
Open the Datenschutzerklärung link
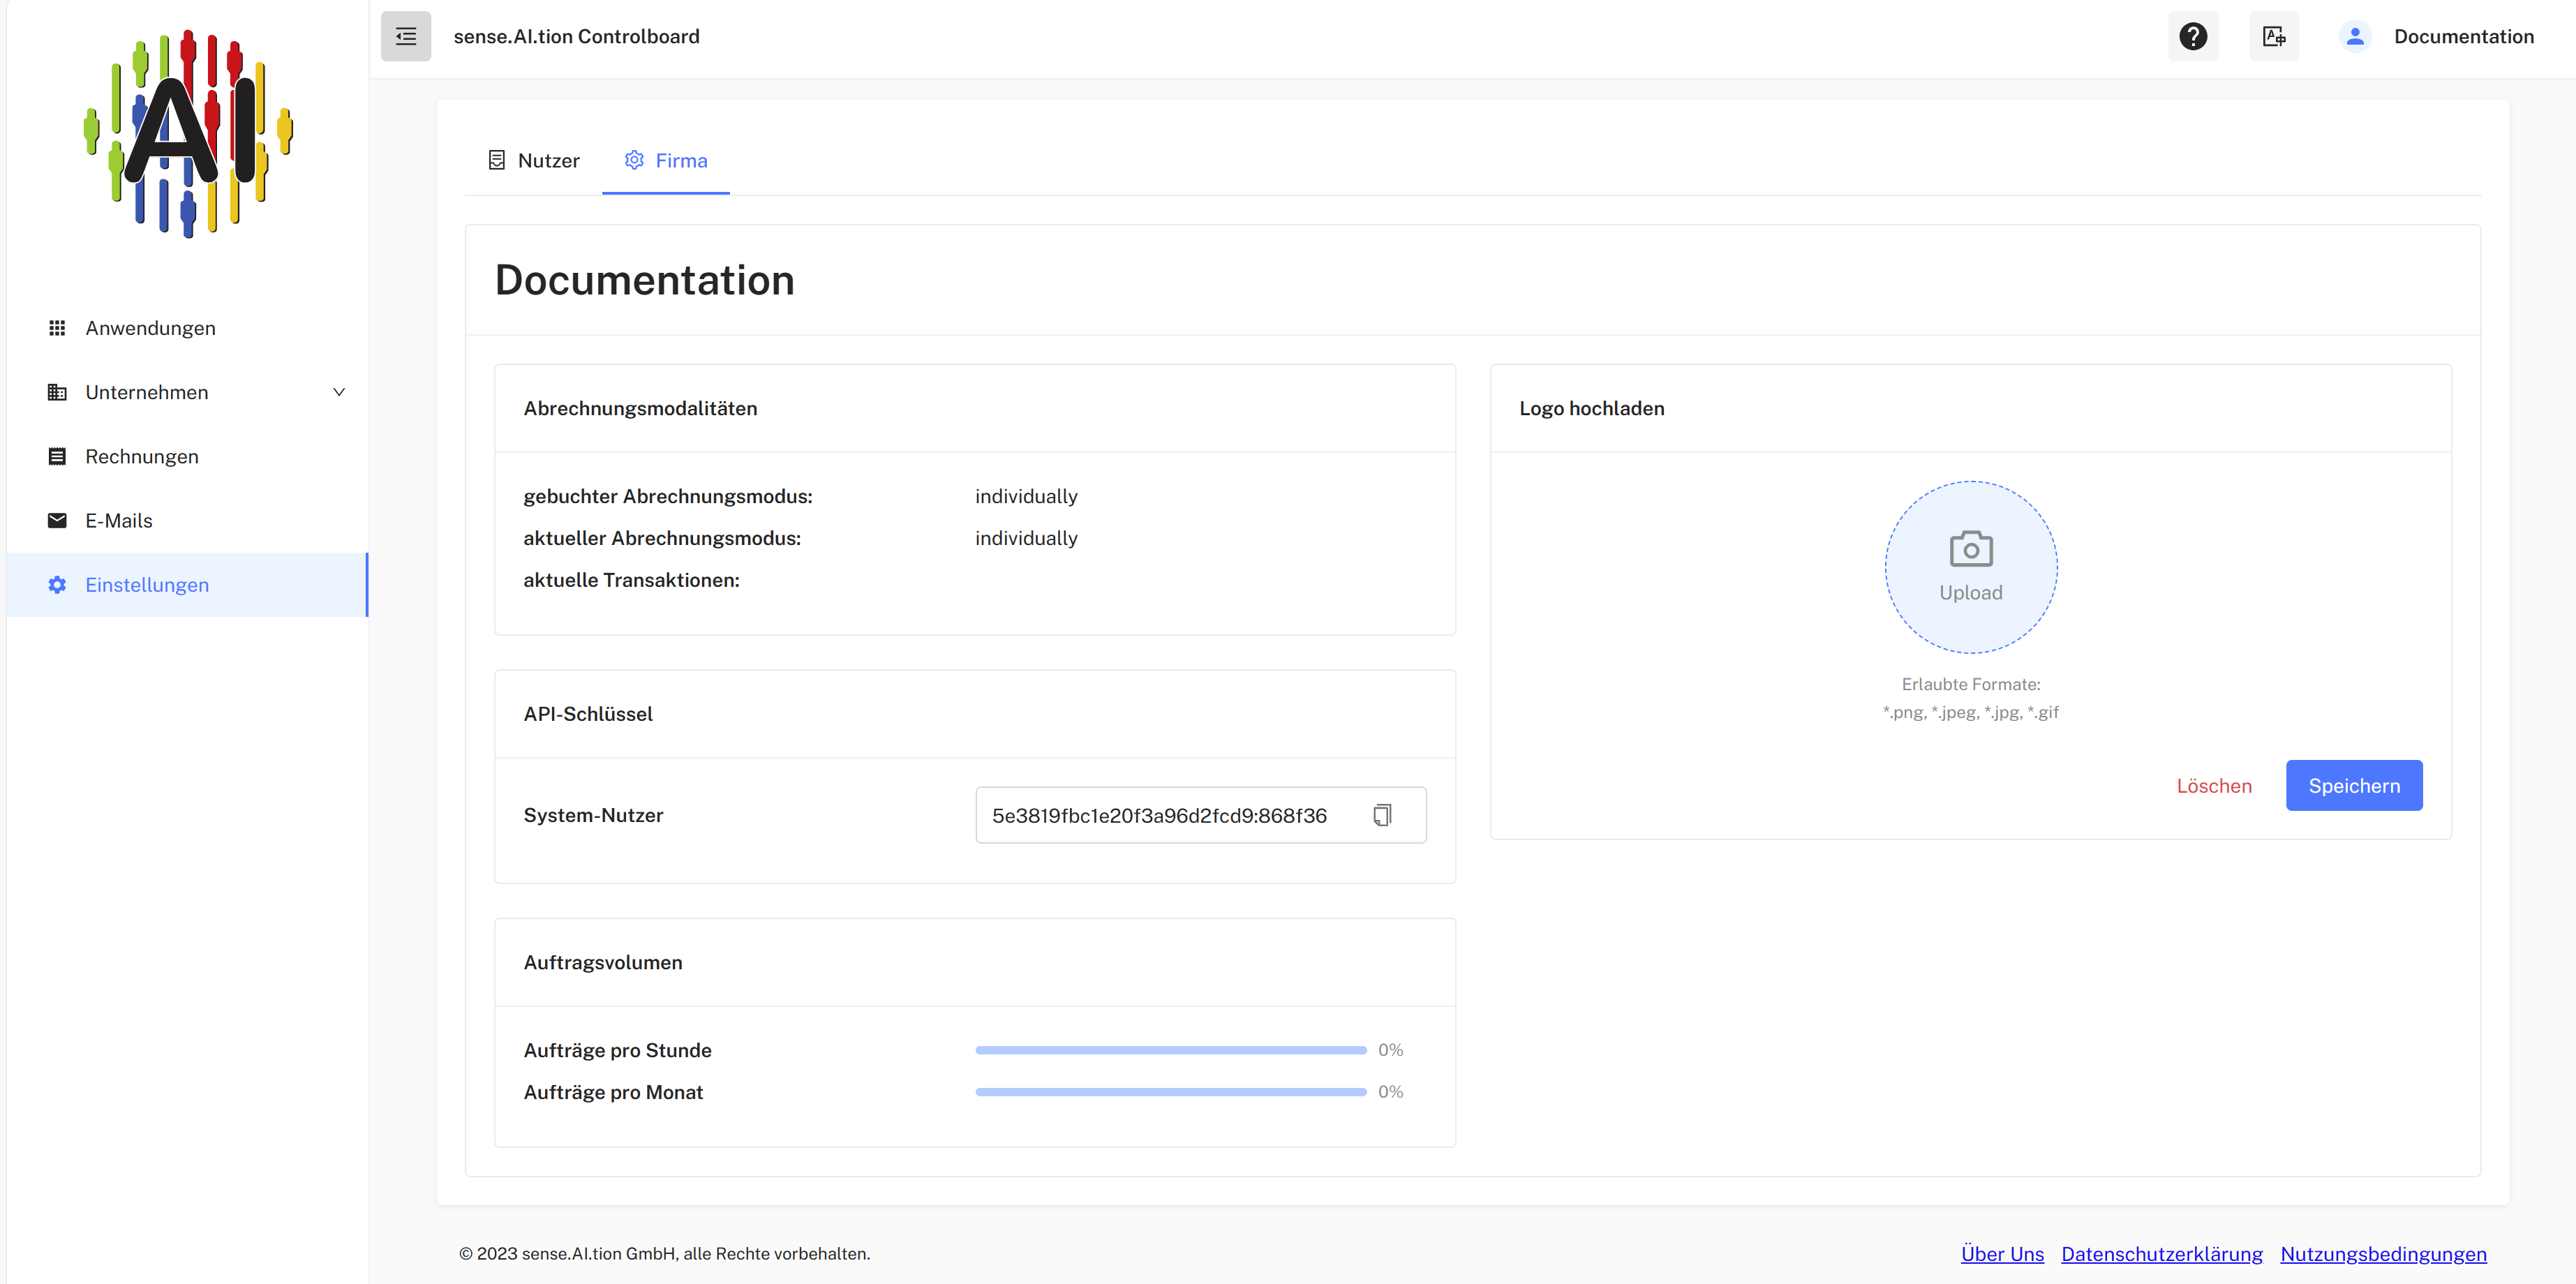pos(2162,1254)
